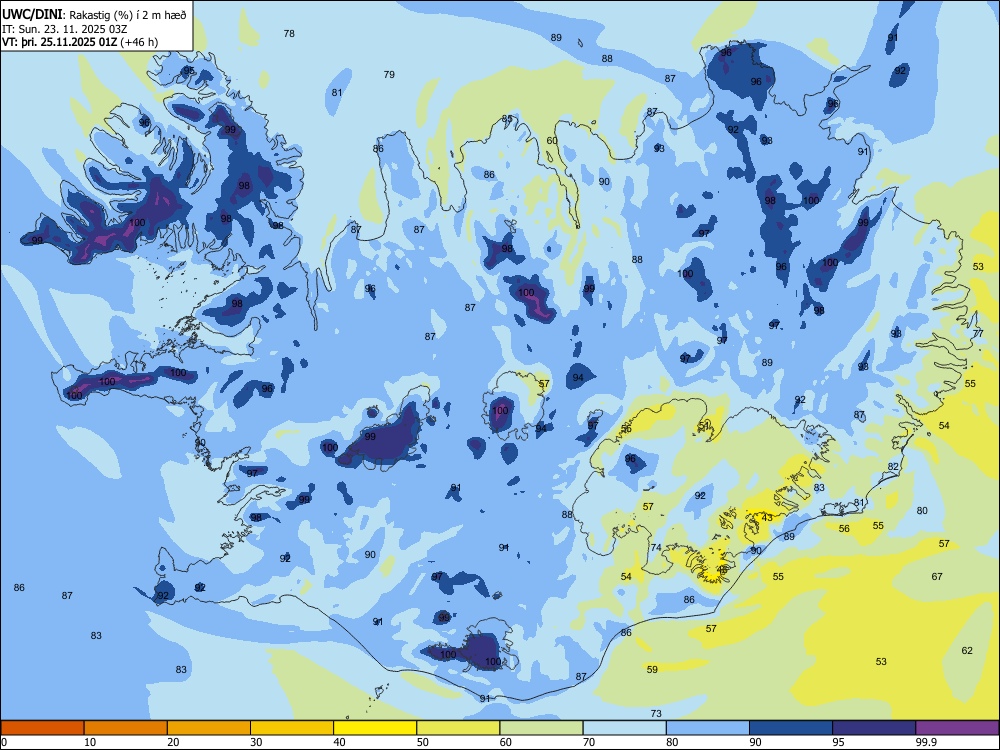Click the humidity value '82' in the southeast
The image size is (1000, 750).
pyautogui.click(x=893, y=466)
